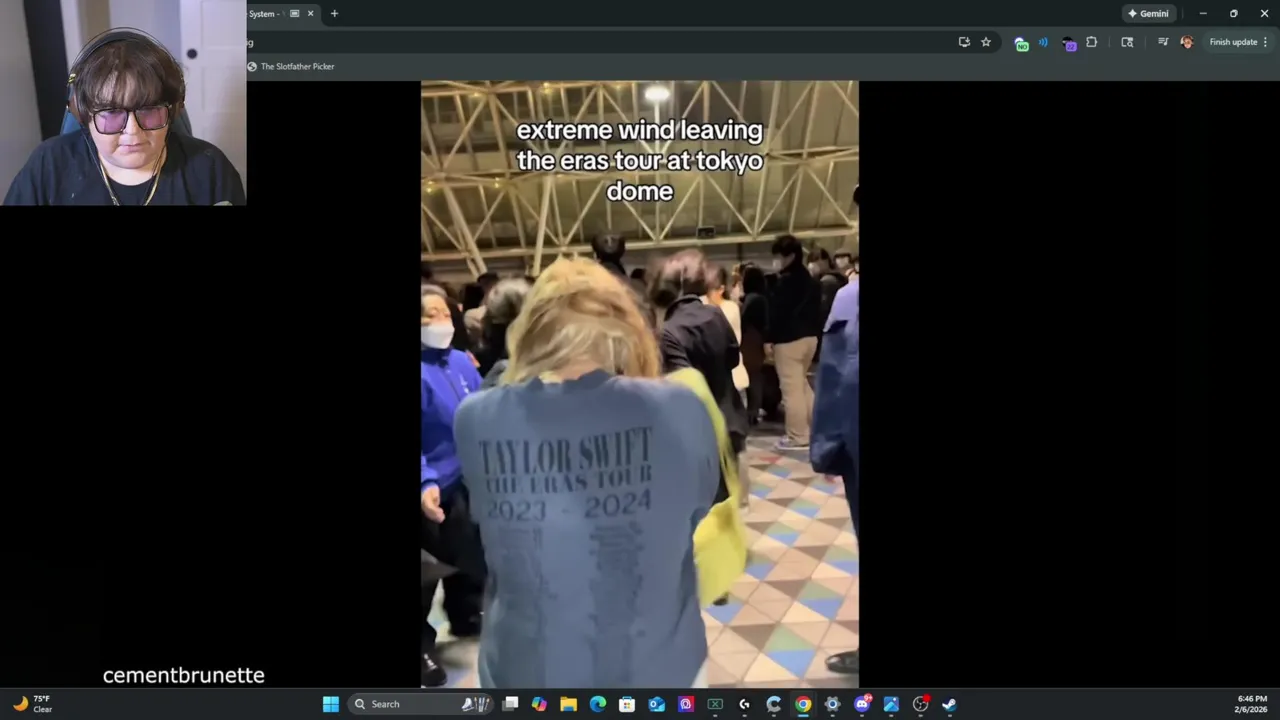The height and width of the screenshot is (720, 1280).
Task: Open the Photos app from the taskbar
Action: click(x=891, y=704)
